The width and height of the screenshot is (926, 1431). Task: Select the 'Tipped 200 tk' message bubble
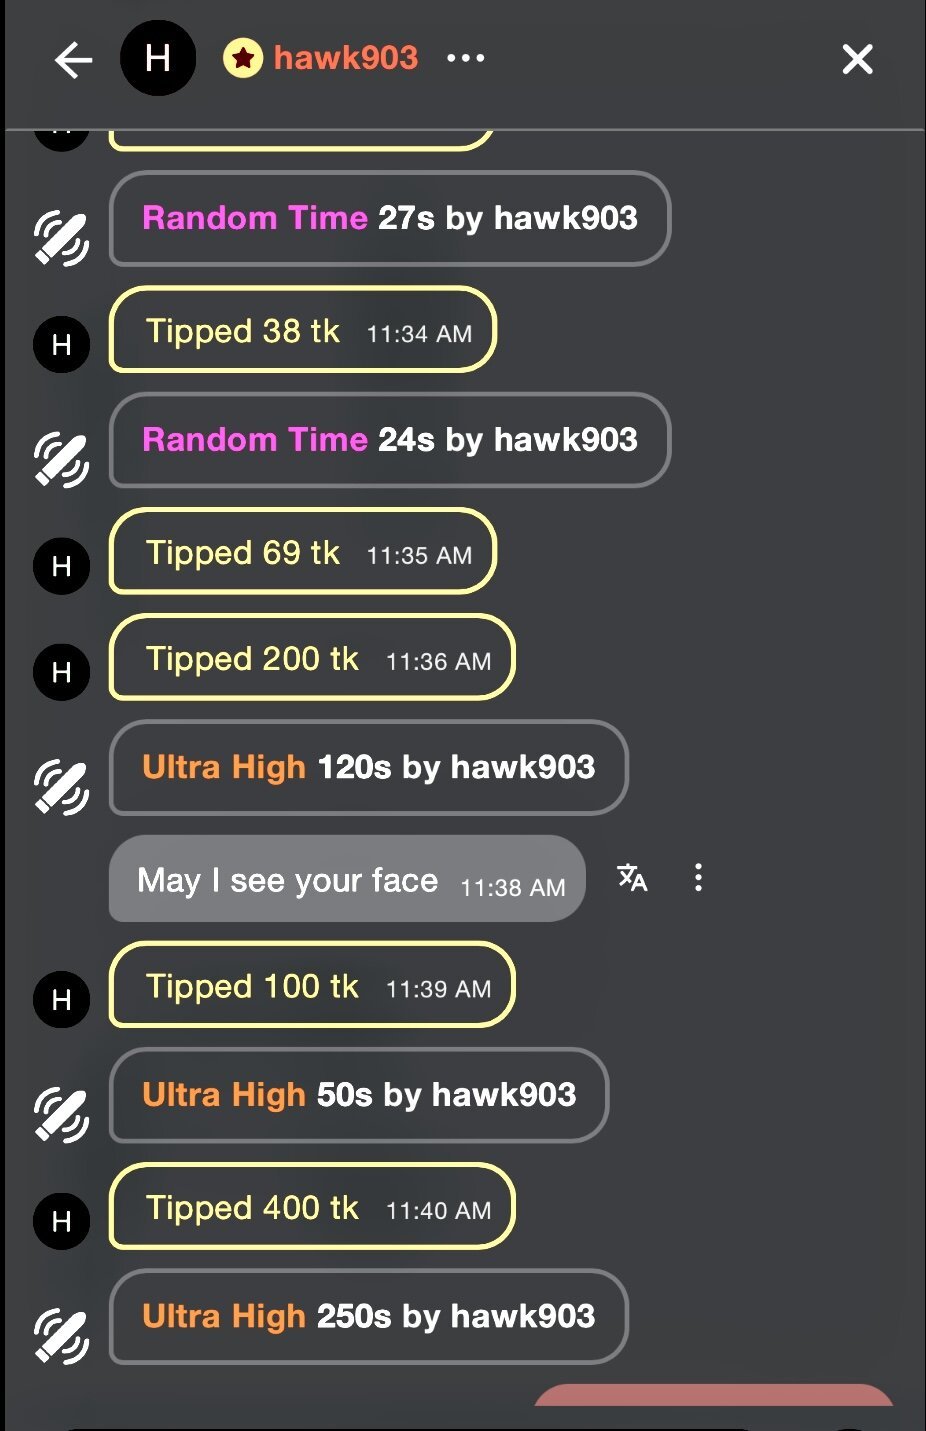coord(311,659)
